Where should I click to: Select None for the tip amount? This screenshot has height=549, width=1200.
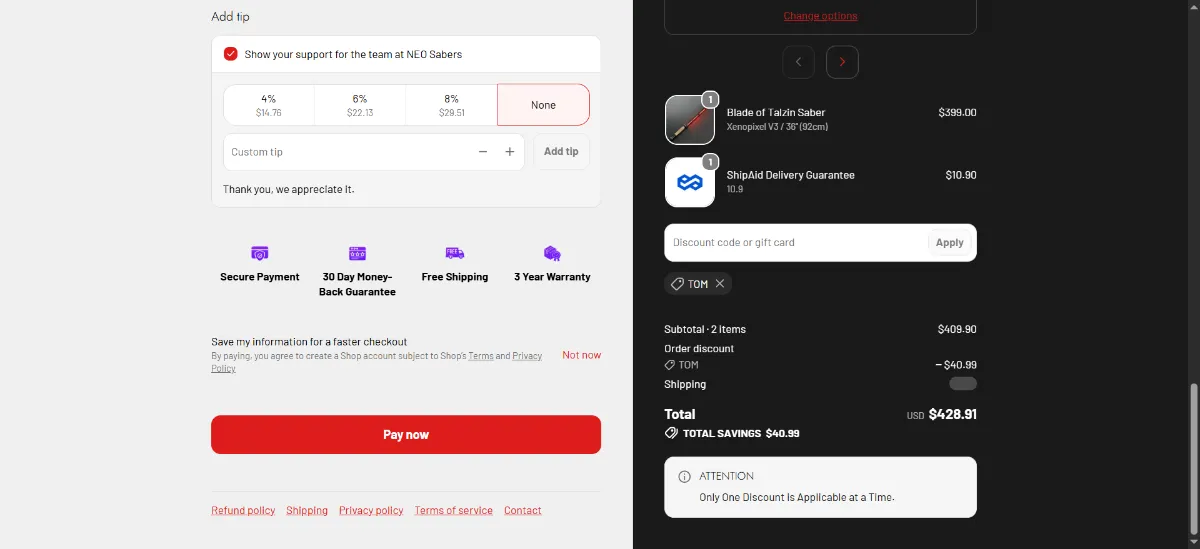coord(543,105)
